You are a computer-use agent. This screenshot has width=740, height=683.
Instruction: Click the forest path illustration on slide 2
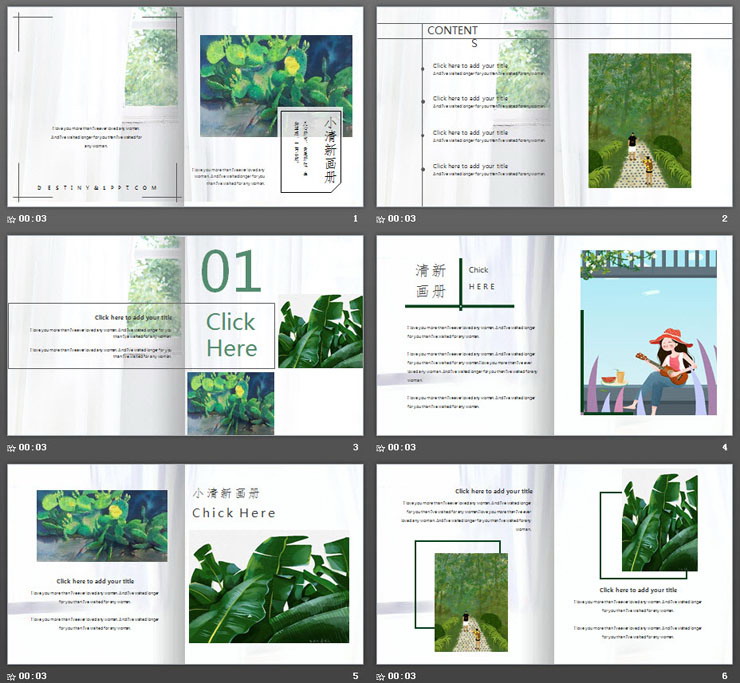click(639, 120)
